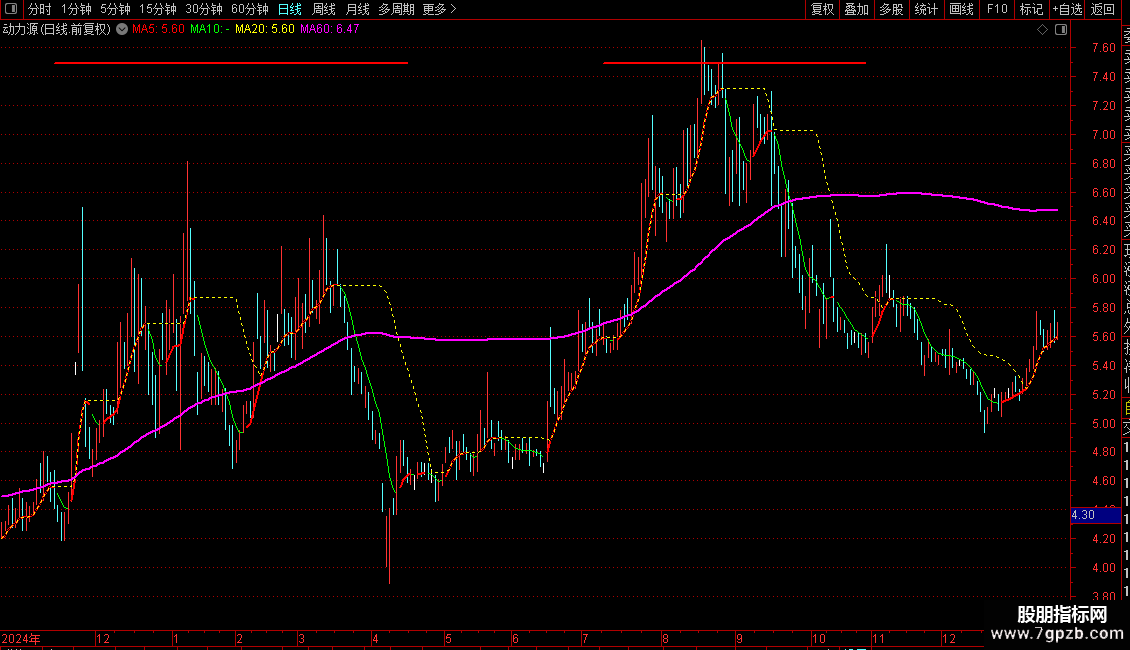
Task: Click the 4.30 price marker on axis
Action: pos(1095,515)
